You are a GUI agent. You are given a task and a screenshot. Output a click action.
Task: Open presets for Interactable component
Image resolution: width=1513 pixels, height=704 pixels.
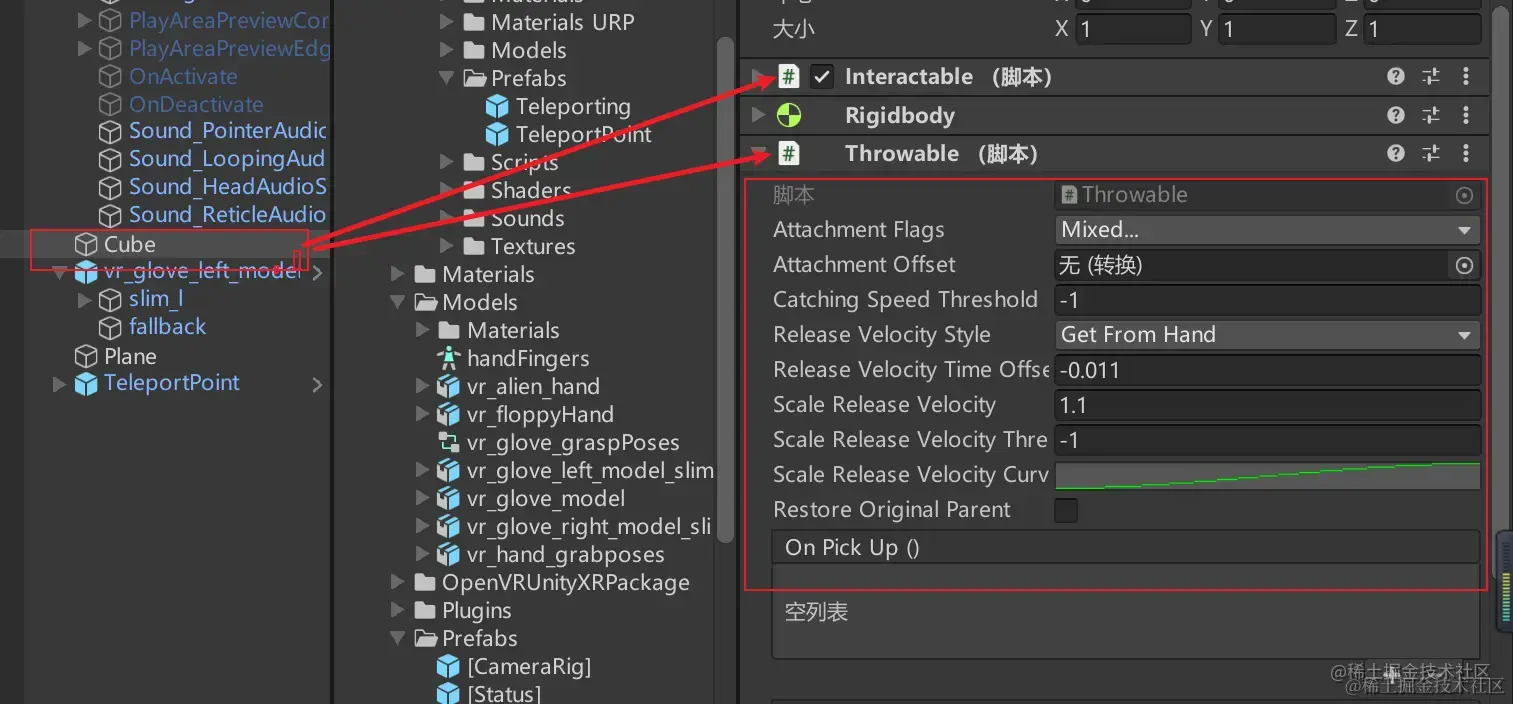tap(1431, 77)
